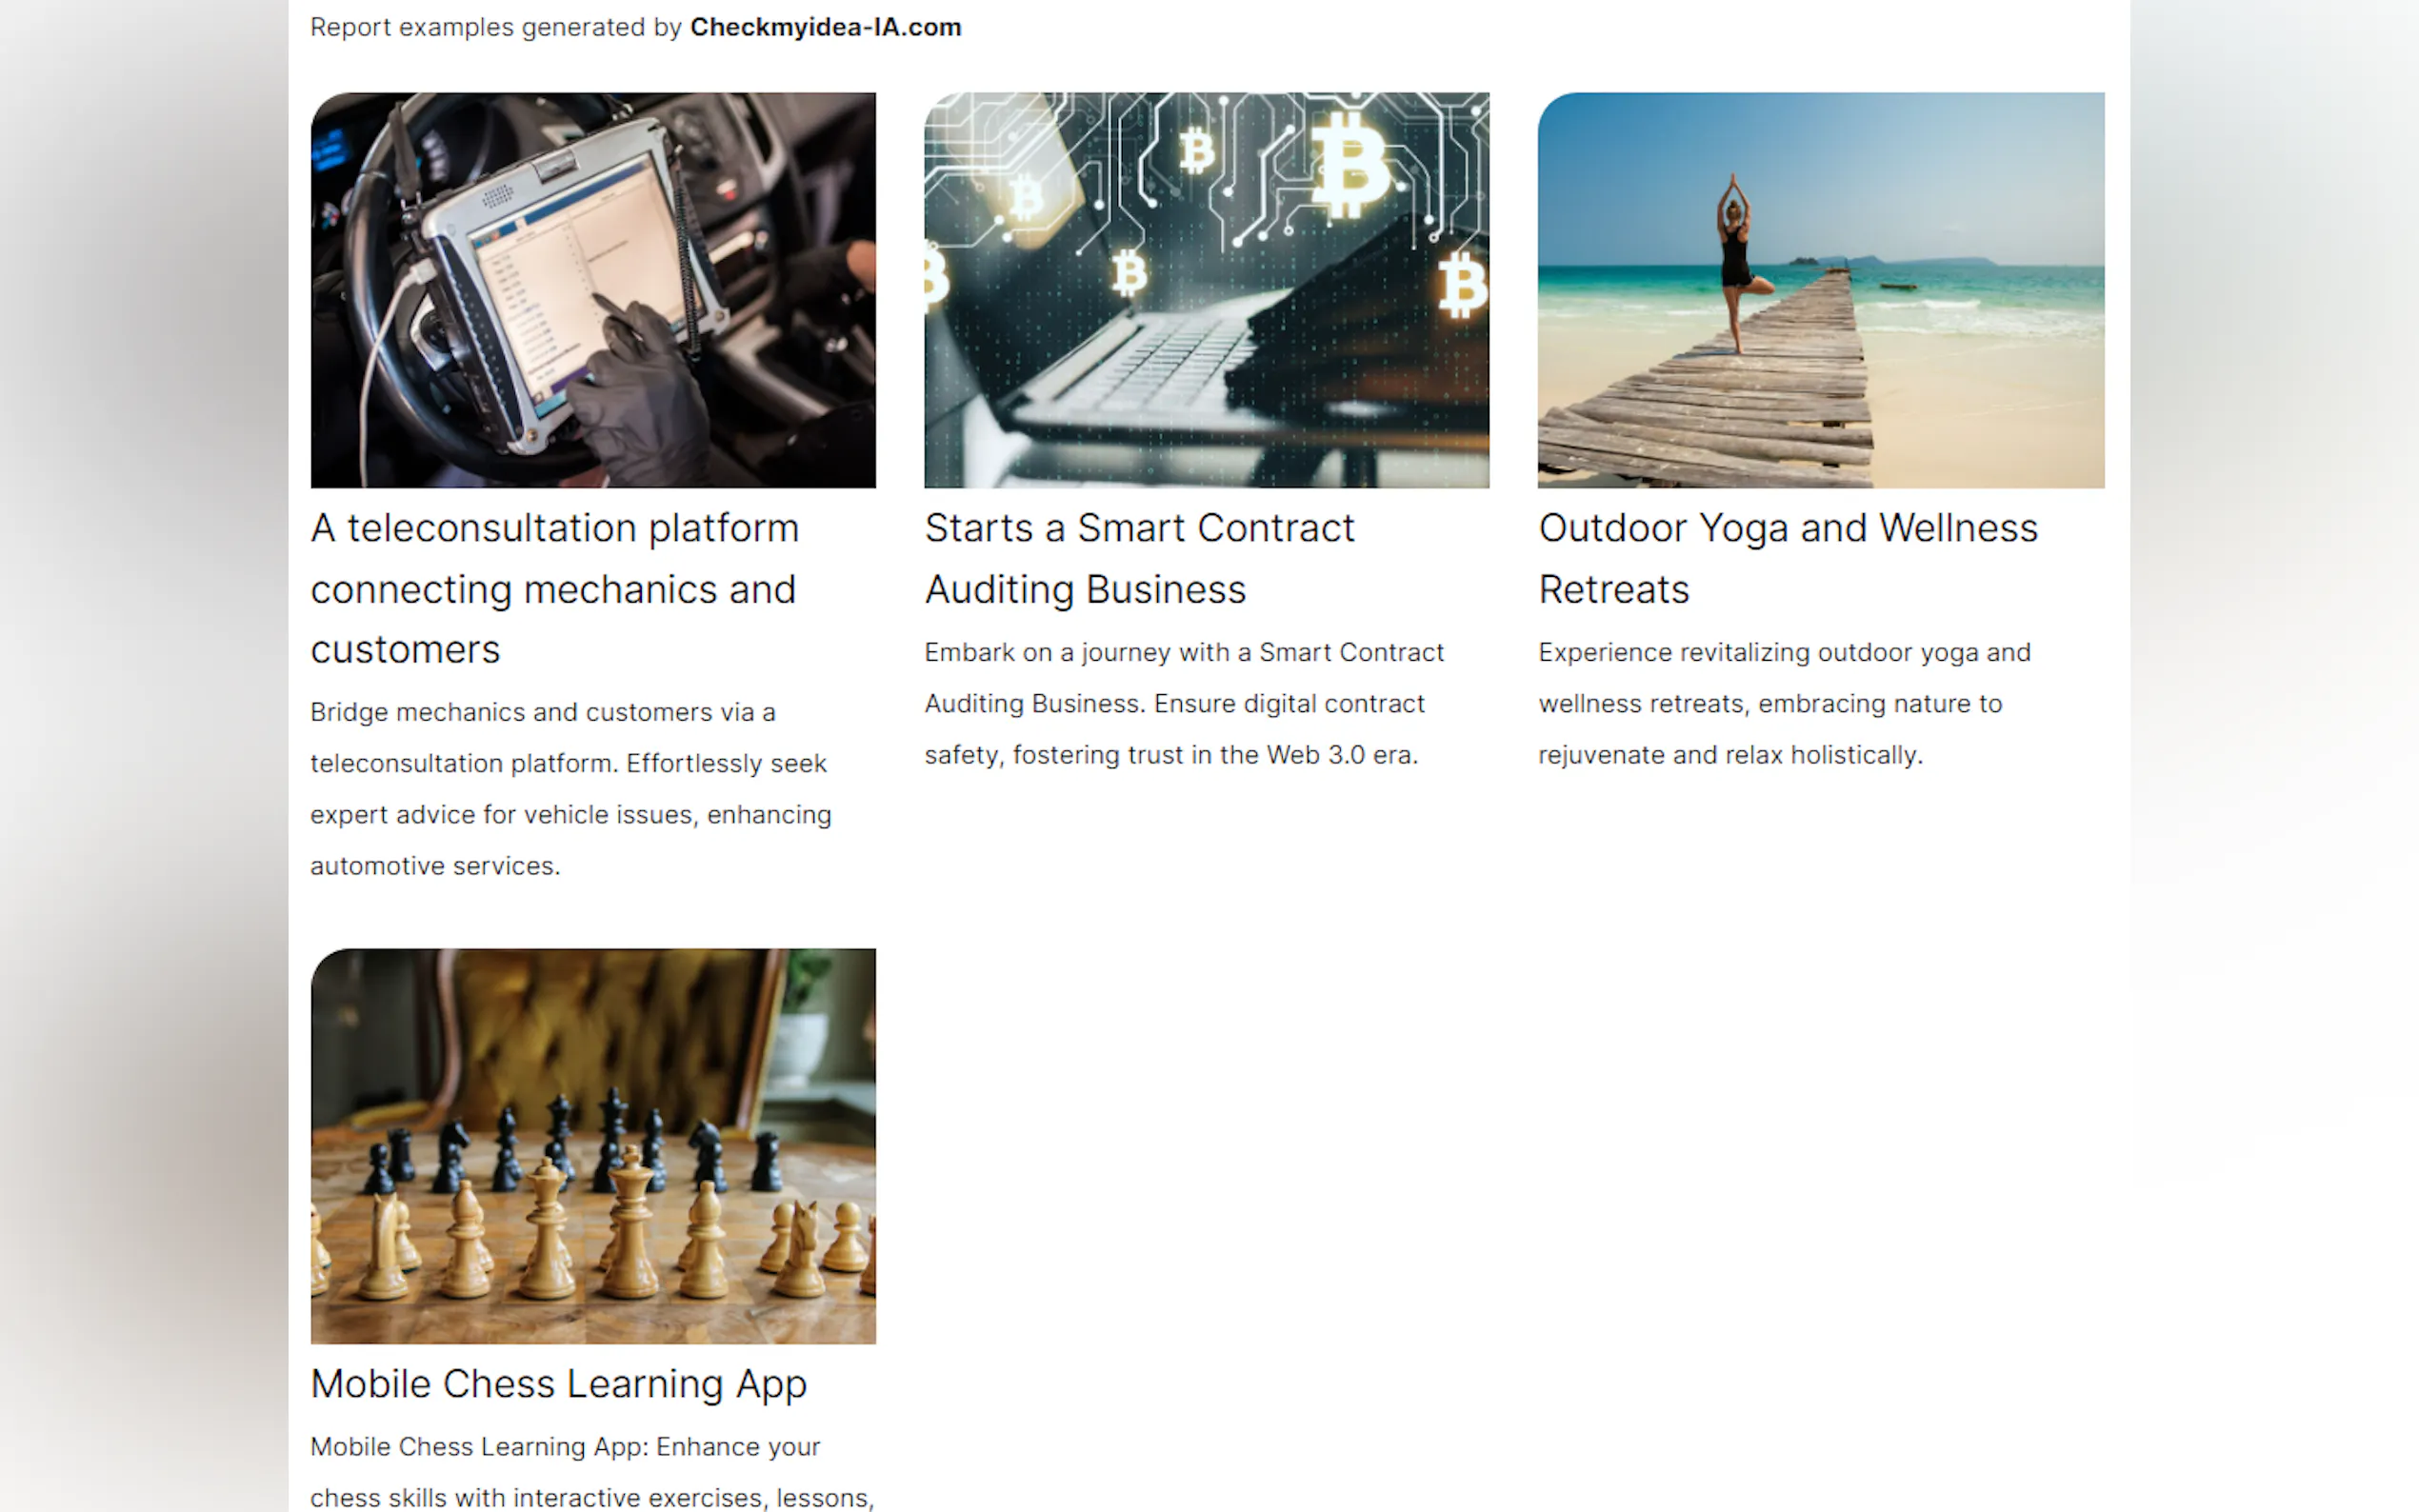Viewport: 2419px width, 1512px height.
Task: Select the yoga retreats card description text
Action: pos(1783,703)
